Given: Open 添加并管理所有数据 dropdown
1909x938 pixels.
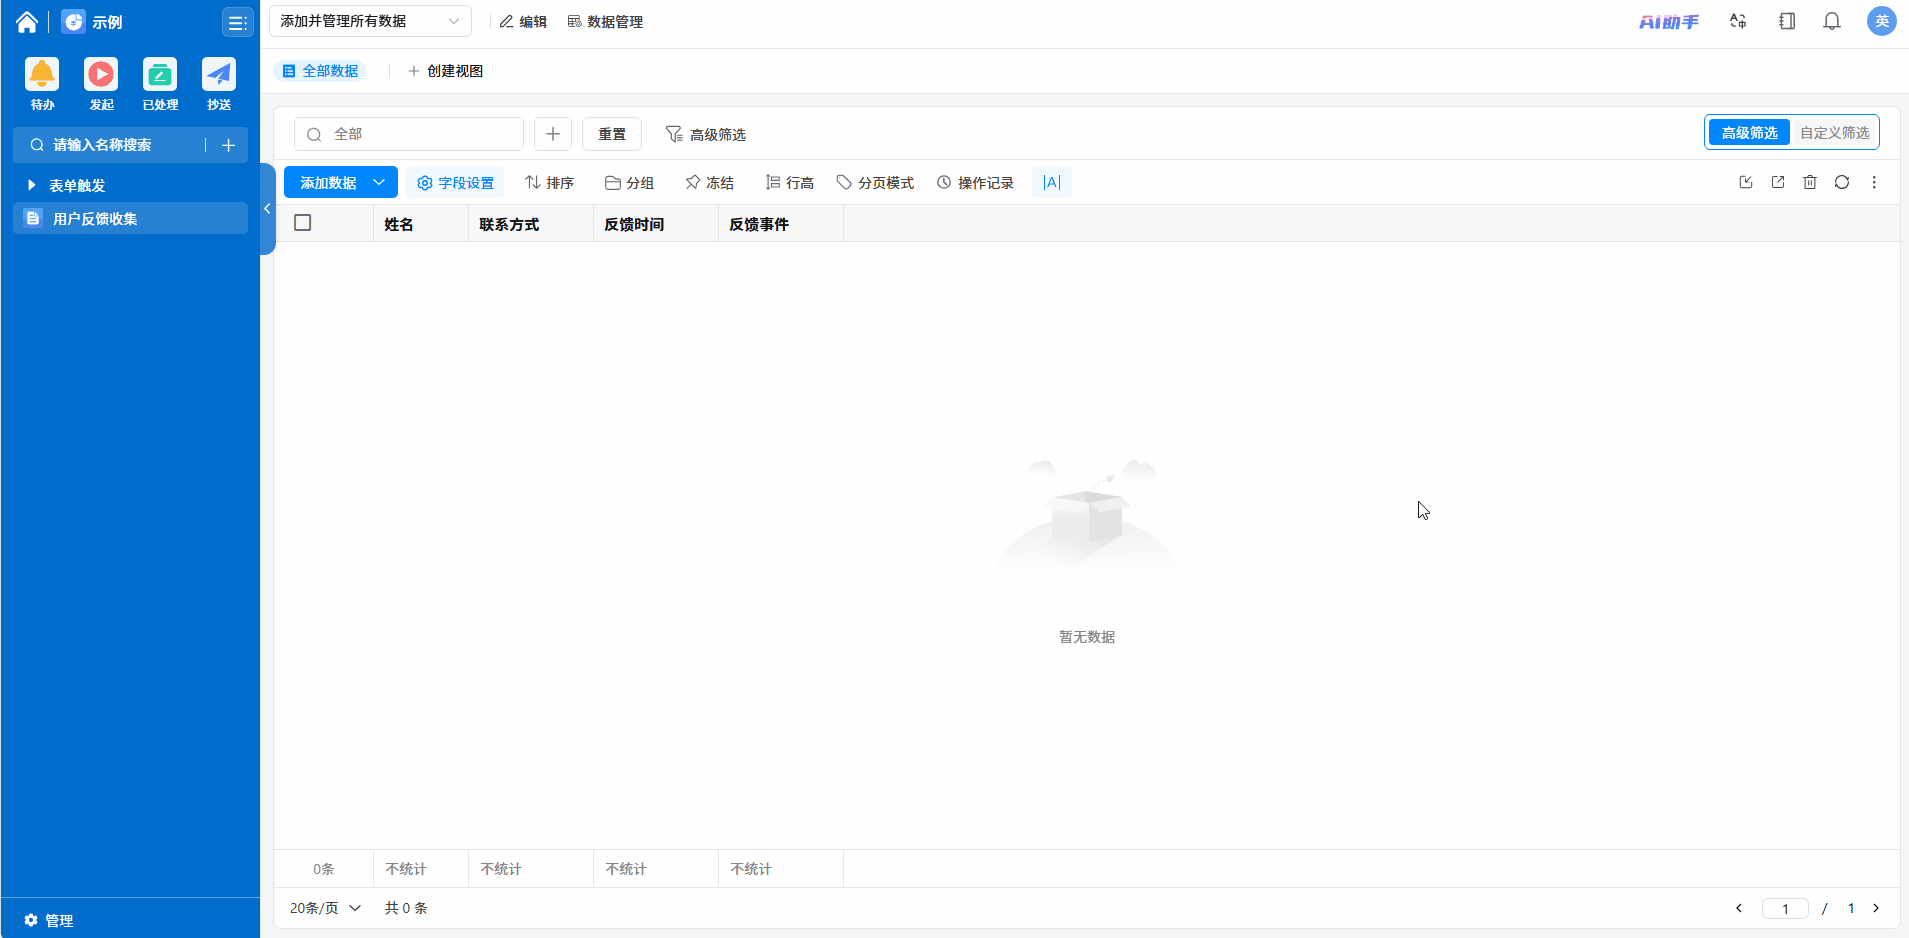Looking at the screenshot, I should [370, 21].
